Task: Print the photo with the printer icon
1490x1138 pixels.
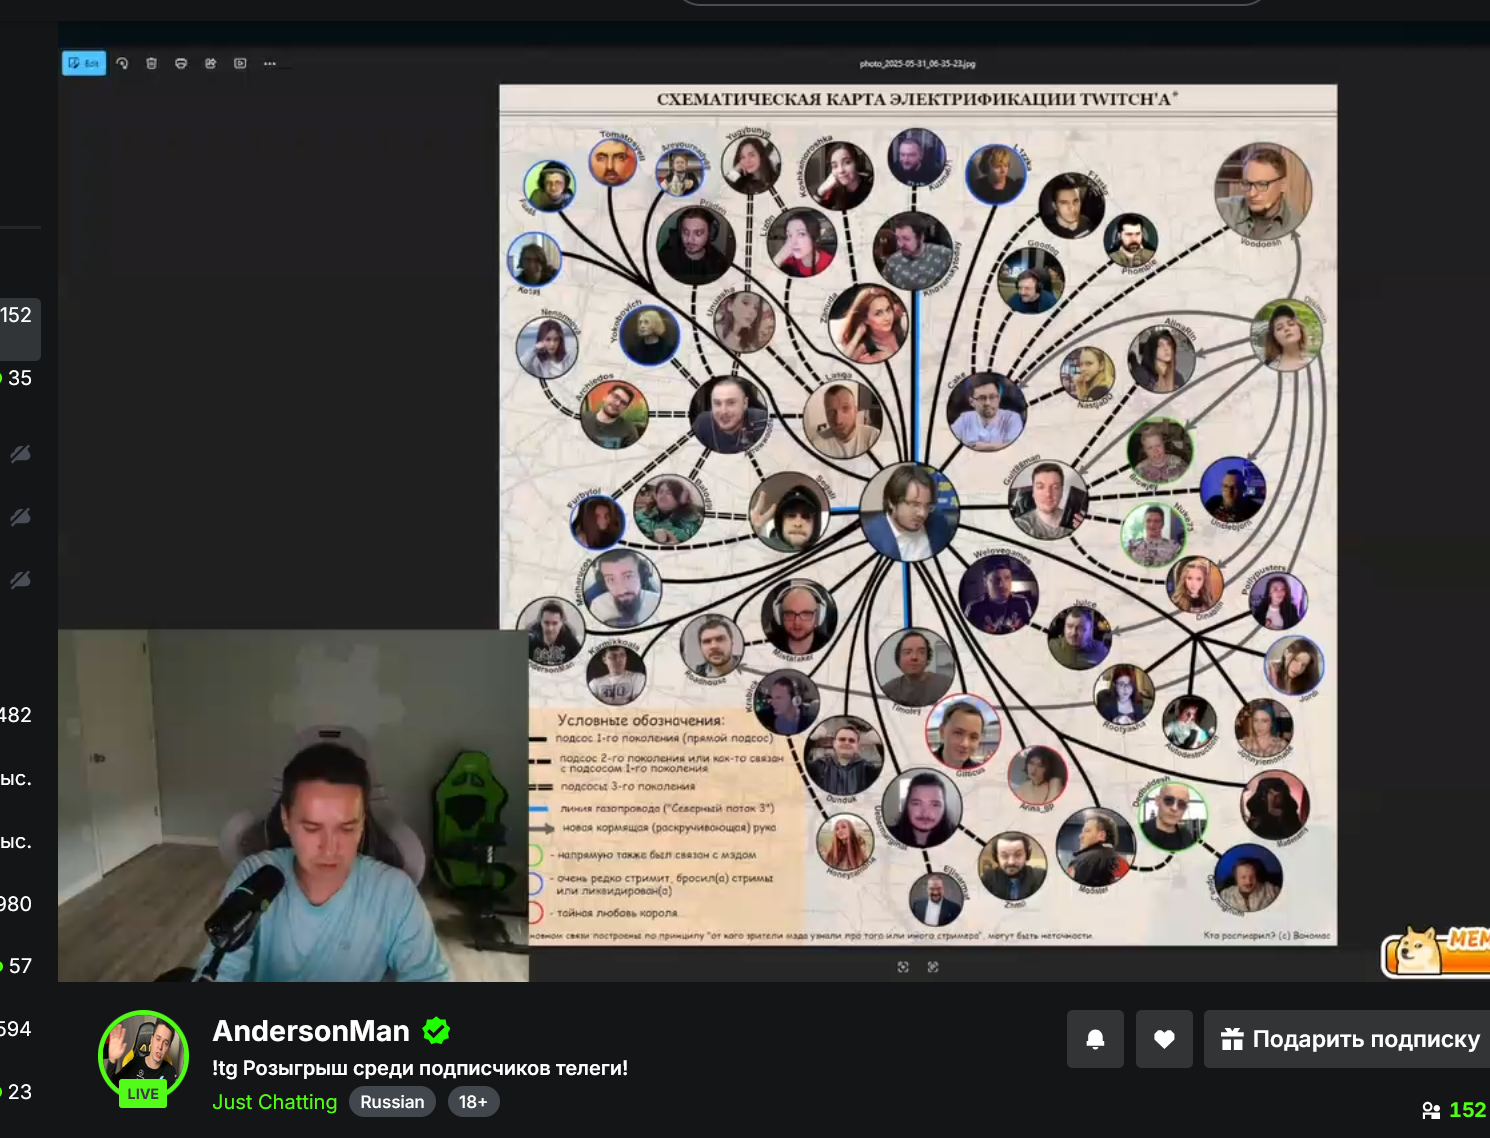Action: coord(181,63)
